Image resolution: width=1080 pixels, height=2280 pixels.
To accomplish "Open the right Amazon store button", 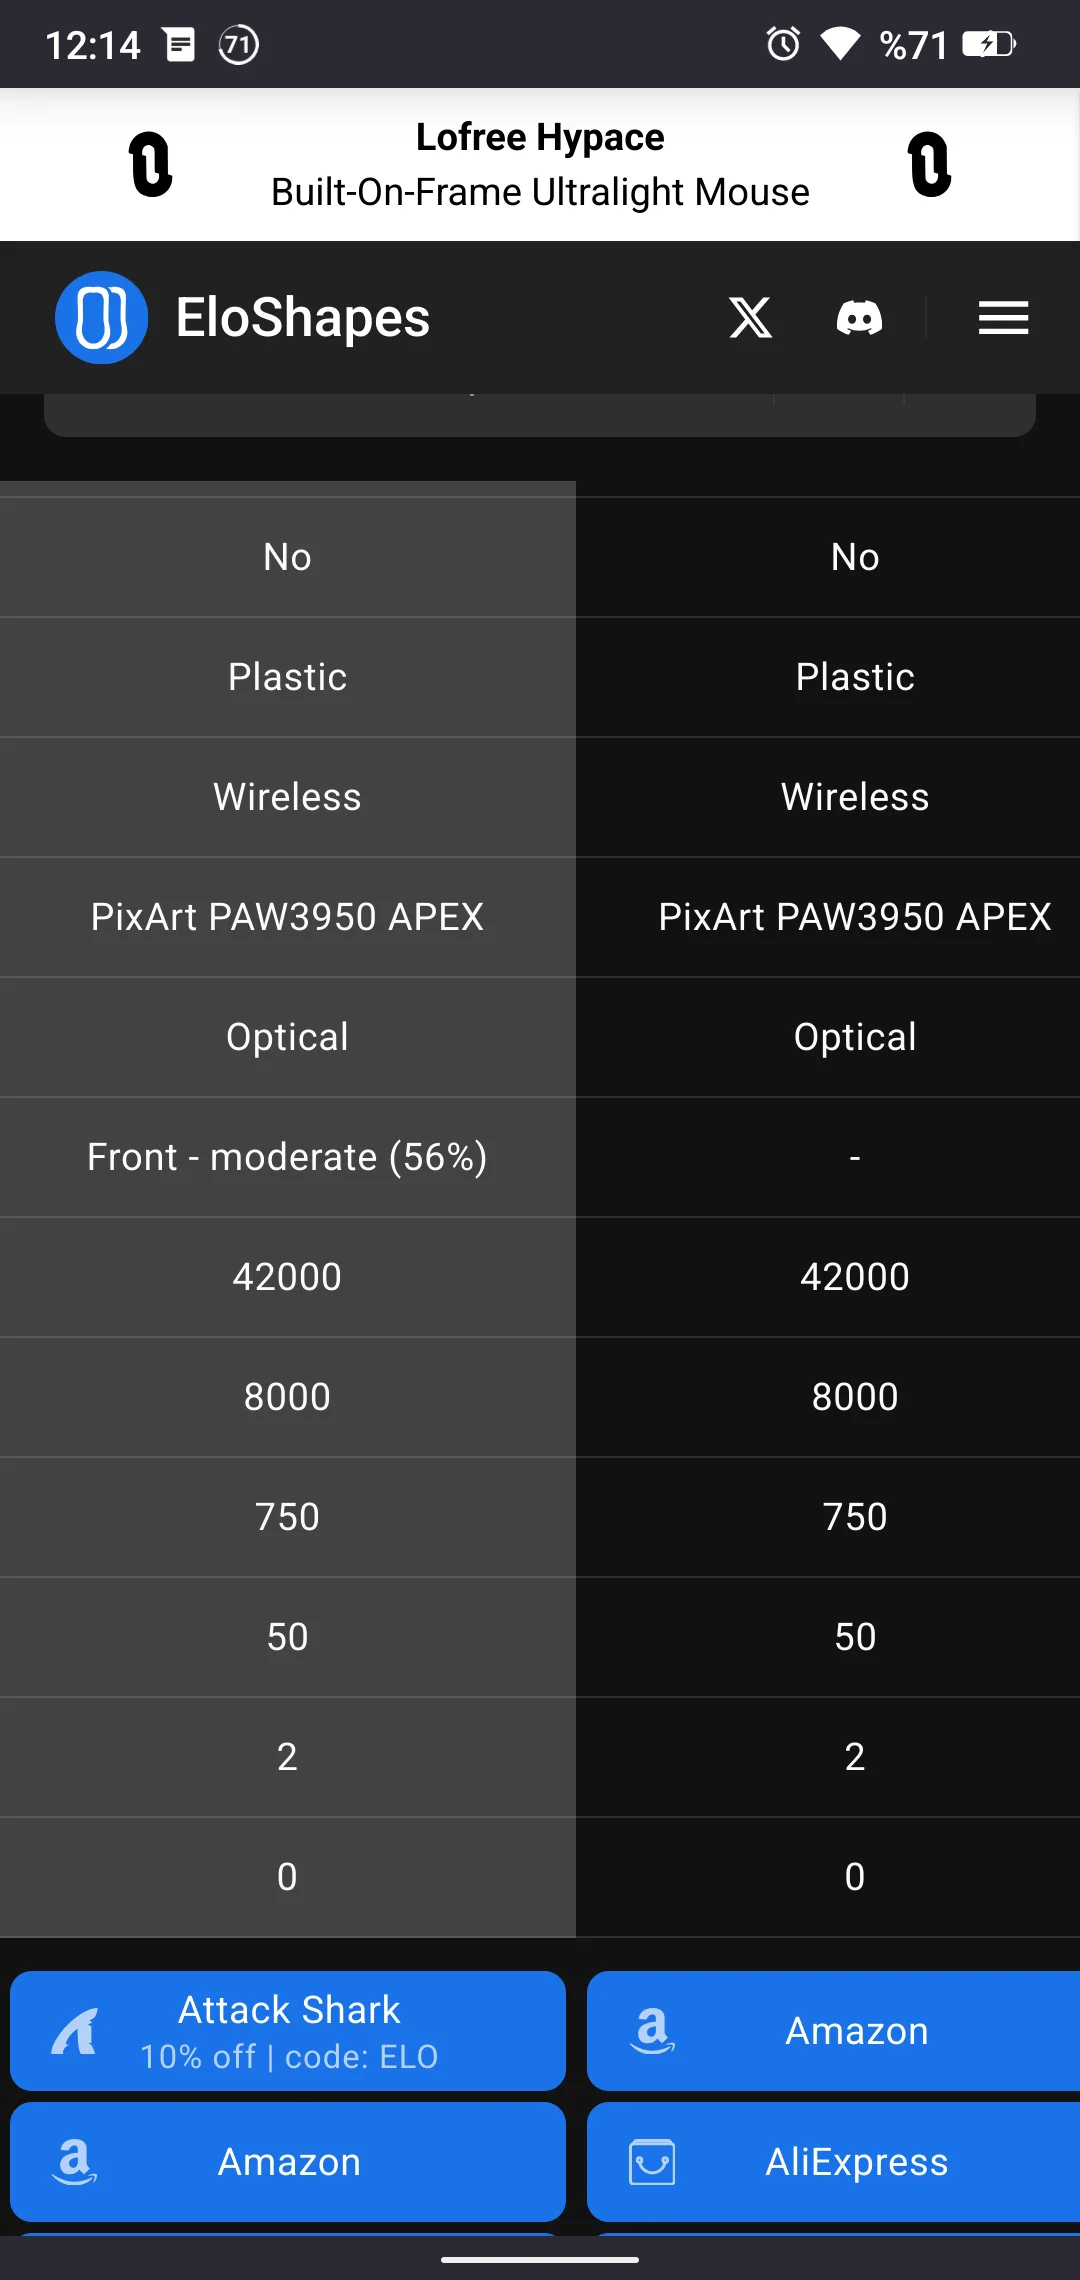I will click(x=834, y=2030).
